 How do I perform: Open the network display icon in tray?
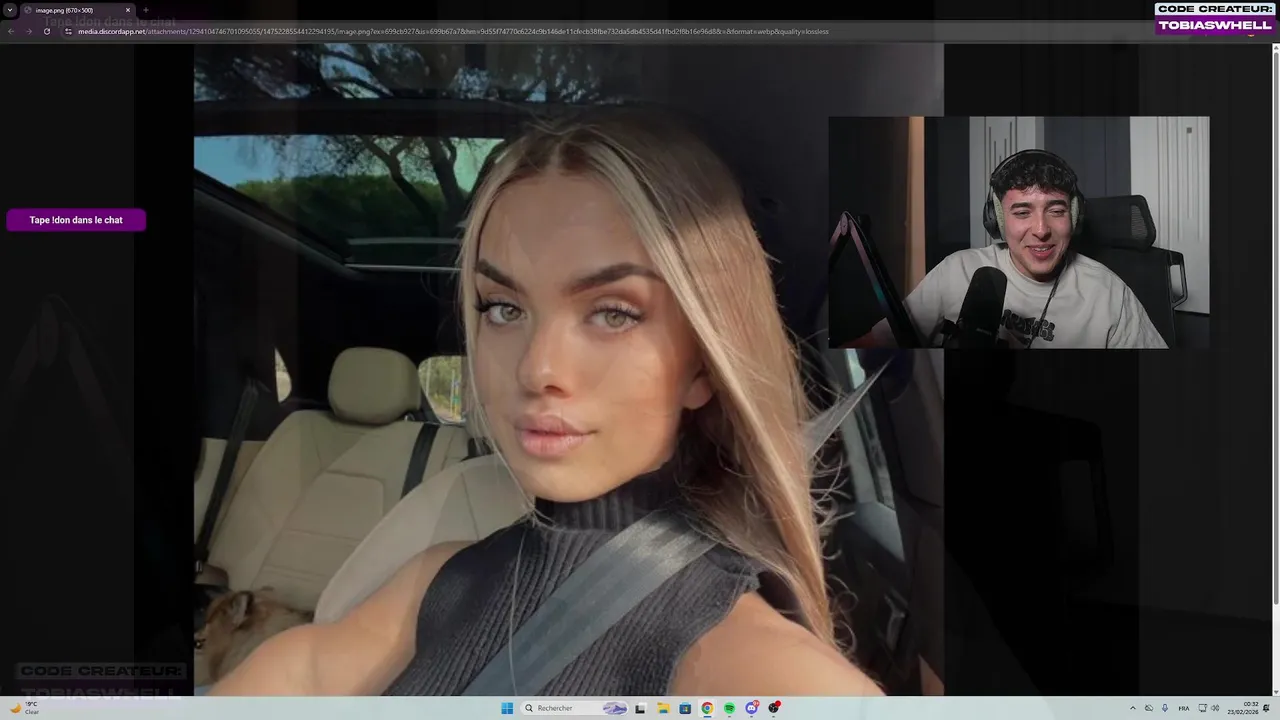[x=1203, y=708]
